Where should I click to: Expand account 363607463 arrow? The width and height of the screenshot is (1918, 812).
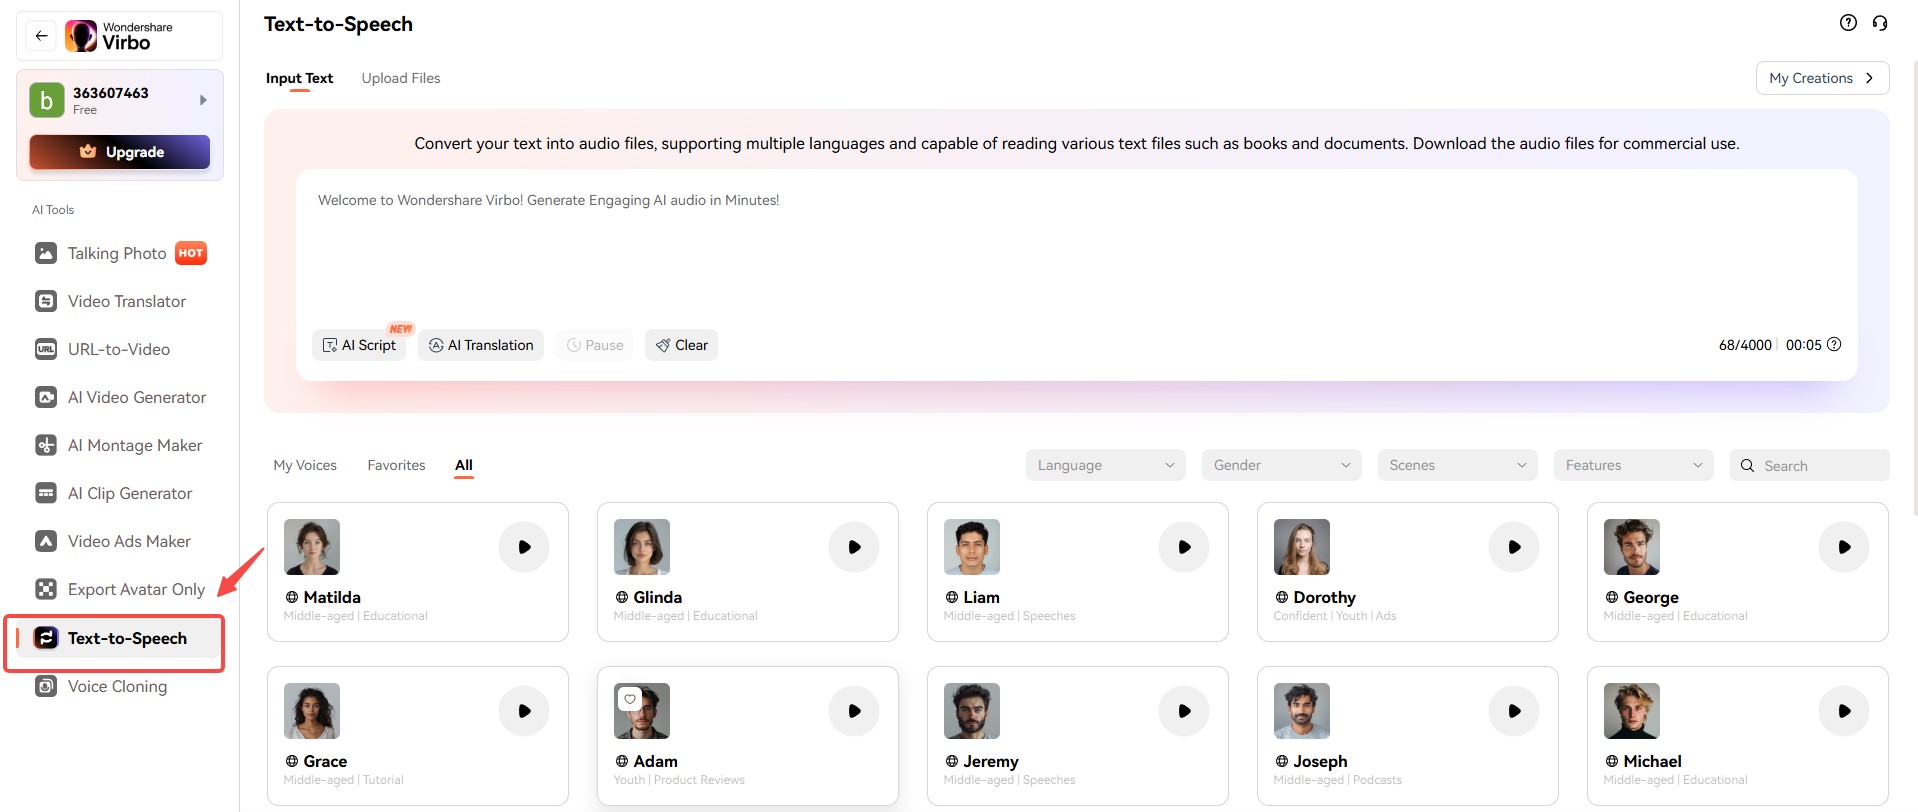203,100
